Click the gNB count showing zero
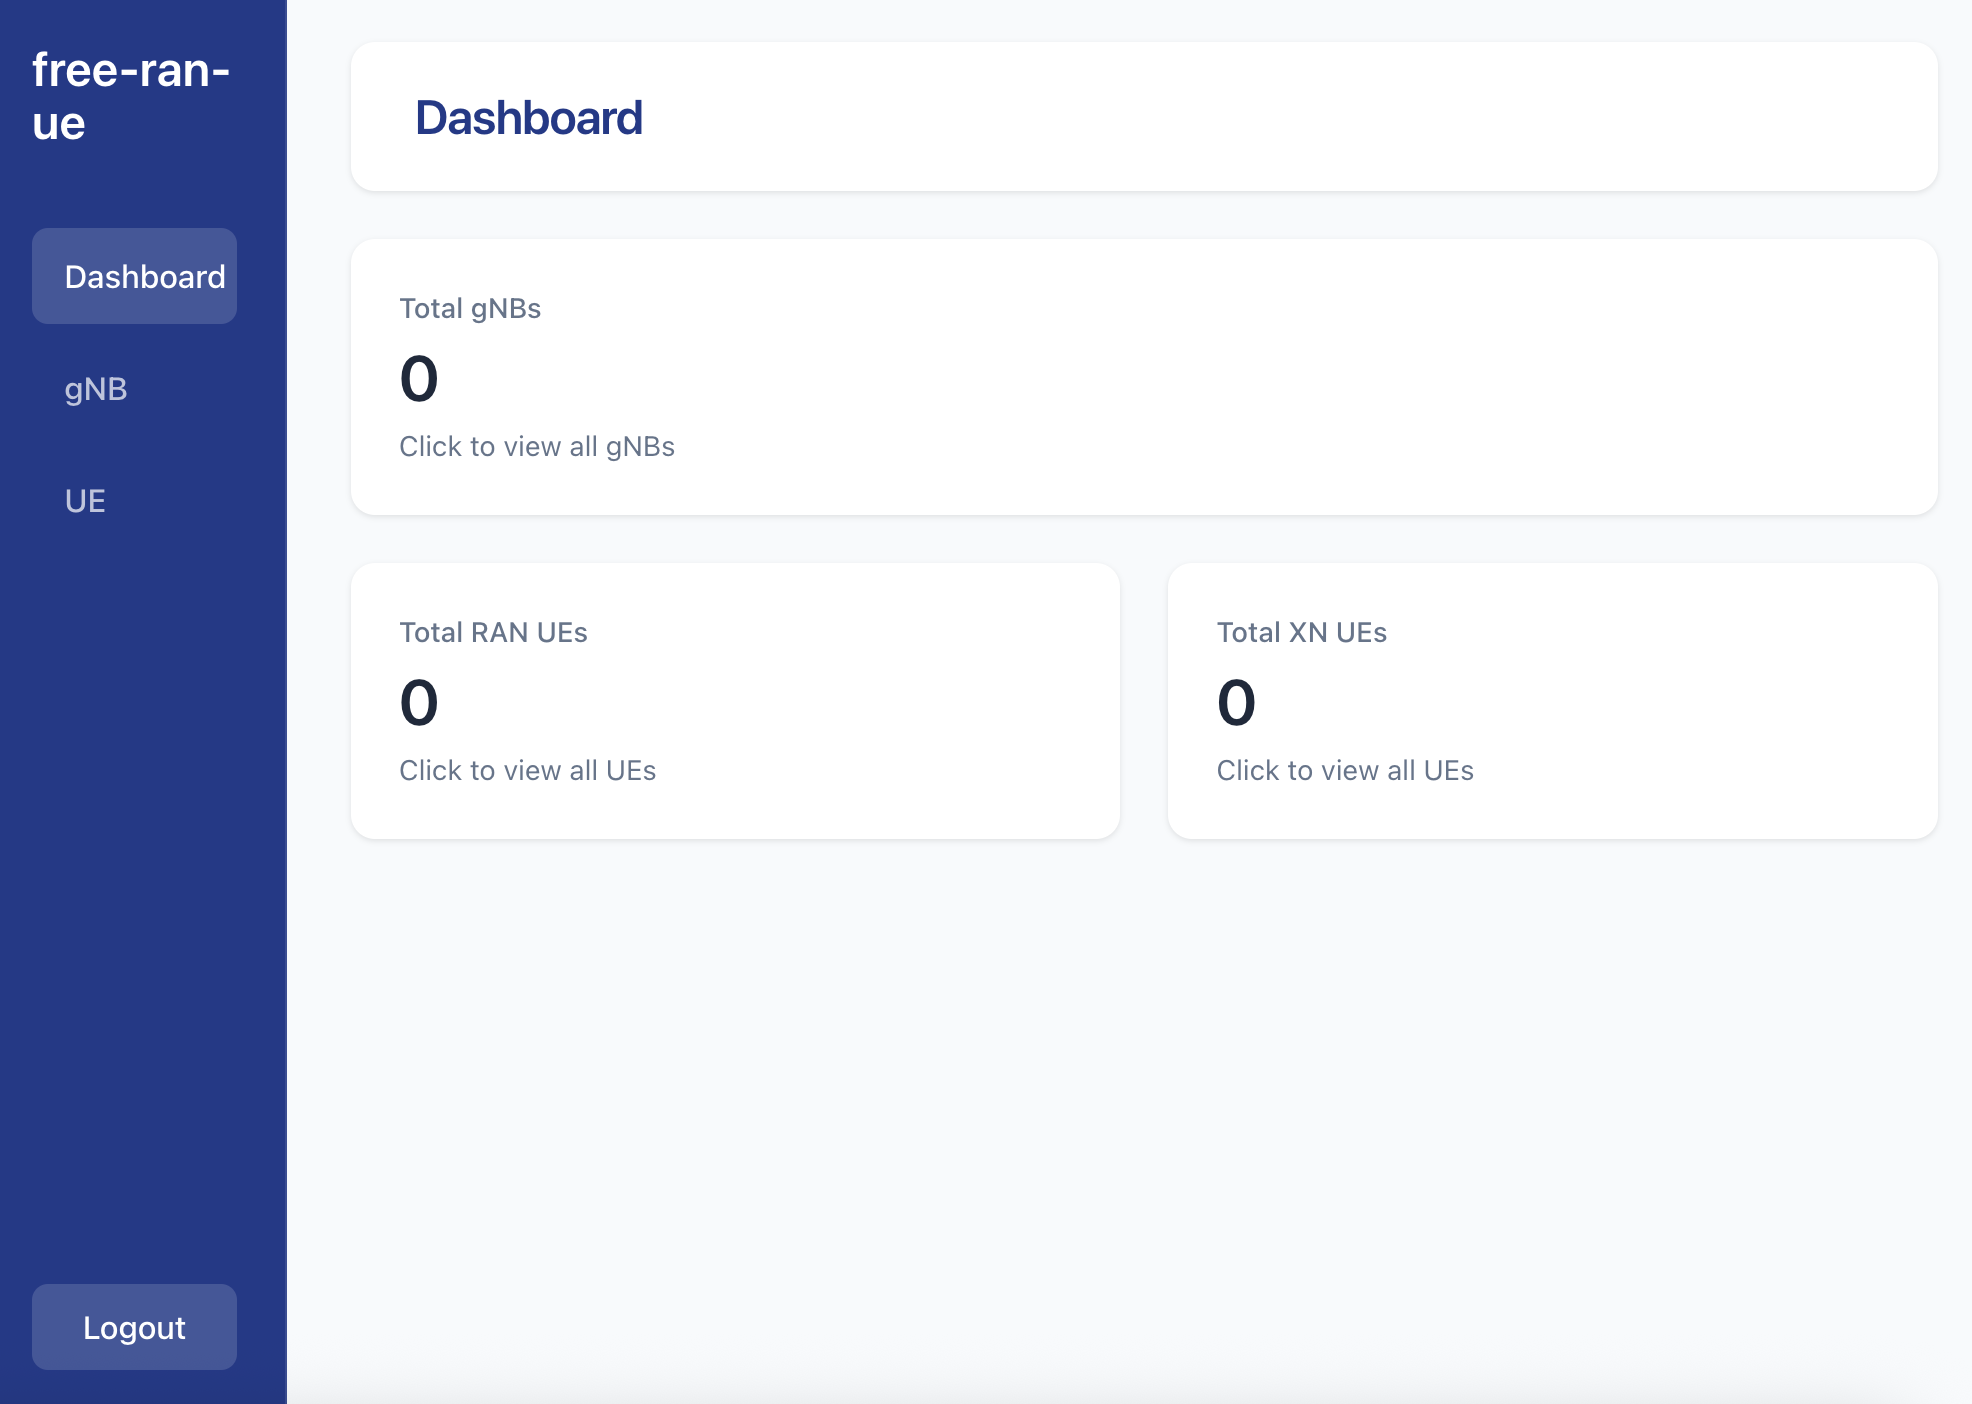The image size is (1972, 1404). click(x=418, y=378)
